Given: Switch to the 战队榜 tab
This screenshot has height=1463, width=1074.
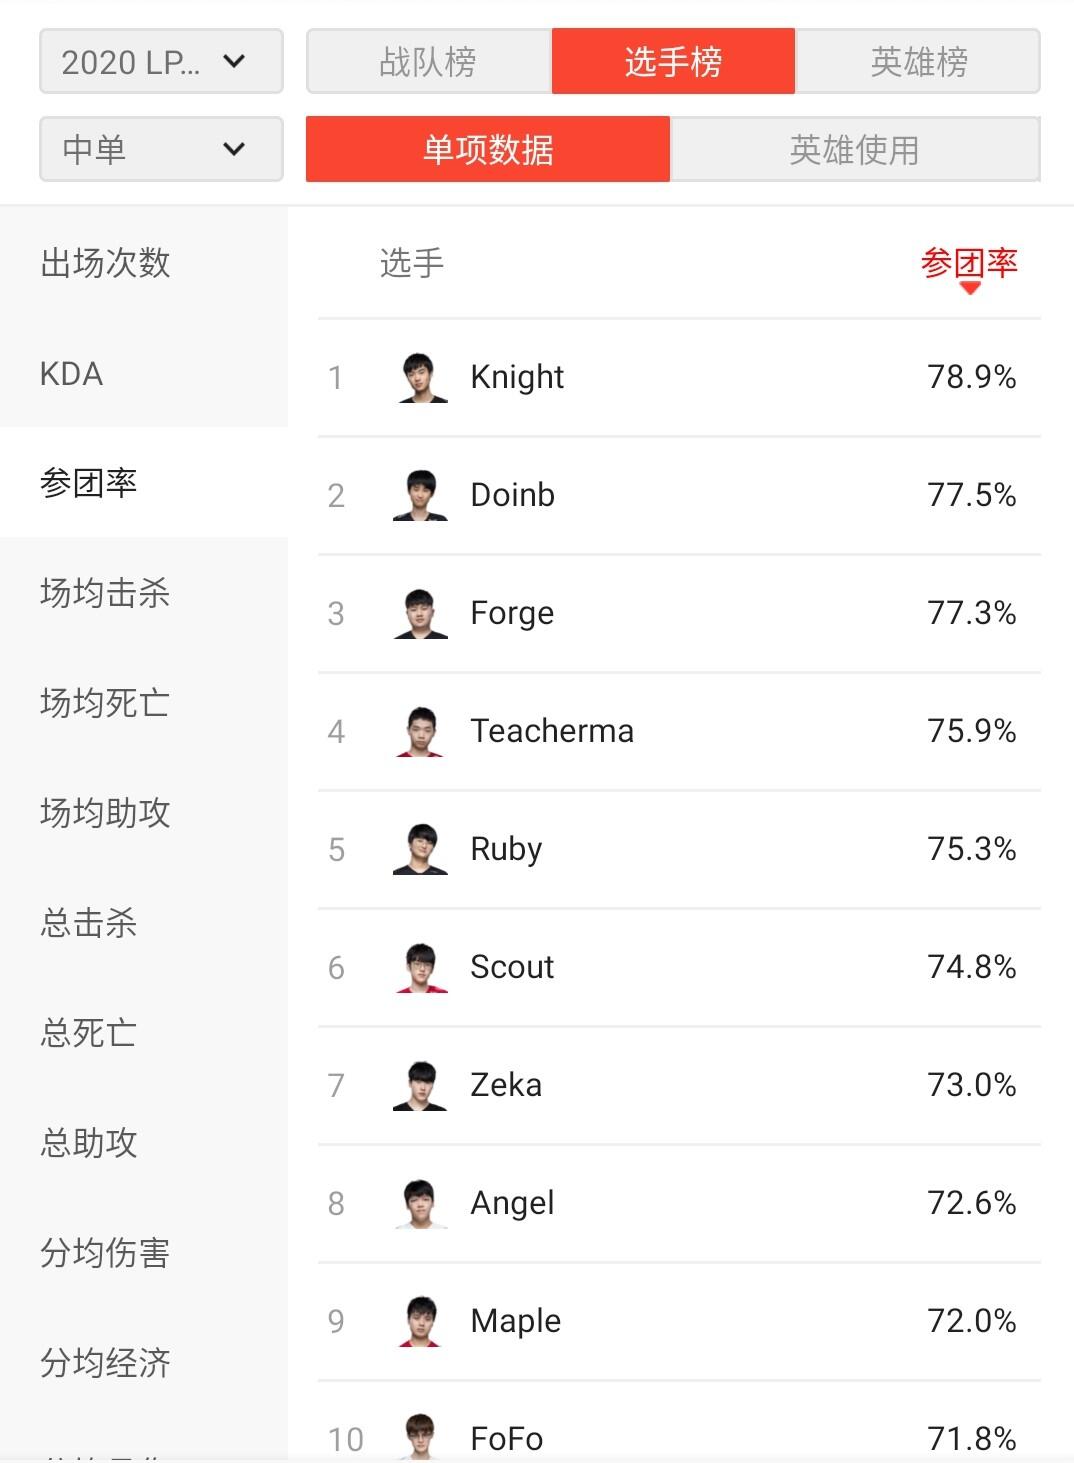Looking at the screenshot, I should pos(428,62).
